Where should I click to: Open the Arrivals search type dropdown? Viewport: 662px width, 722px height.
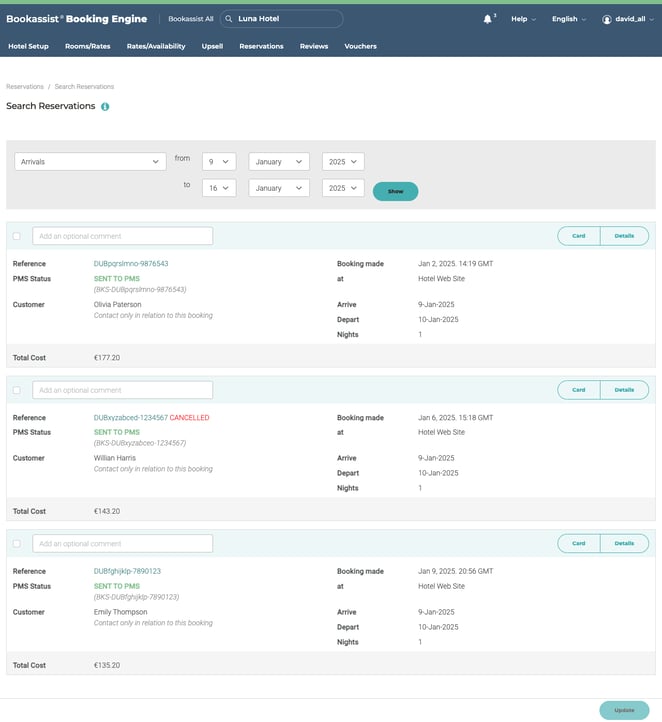(x=90, y=161)
